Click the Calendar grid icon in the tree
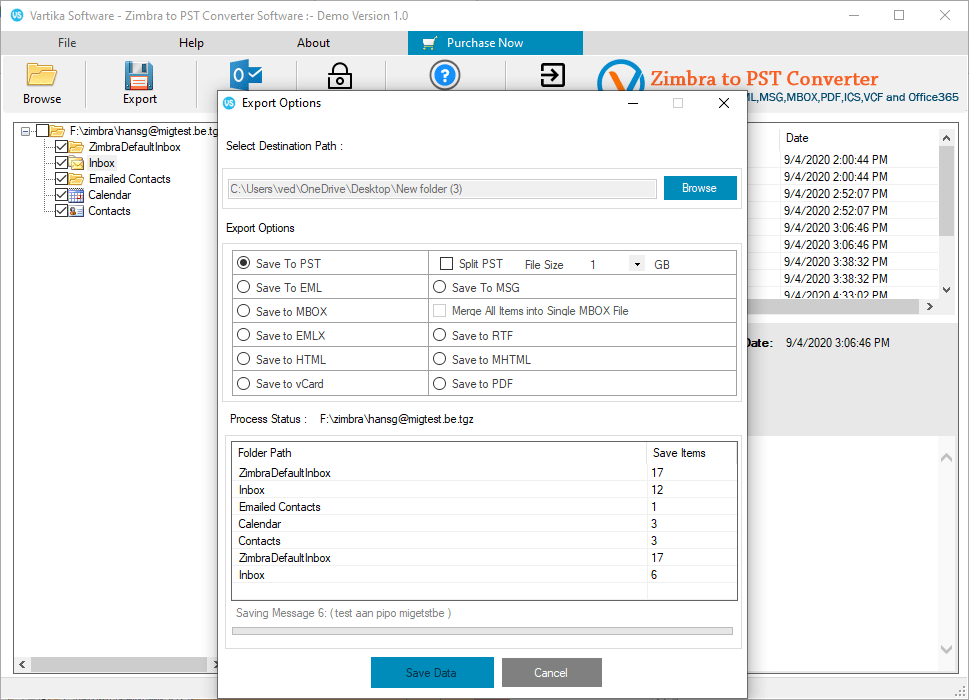Viewport: 969px width, 700px height. 77,195
